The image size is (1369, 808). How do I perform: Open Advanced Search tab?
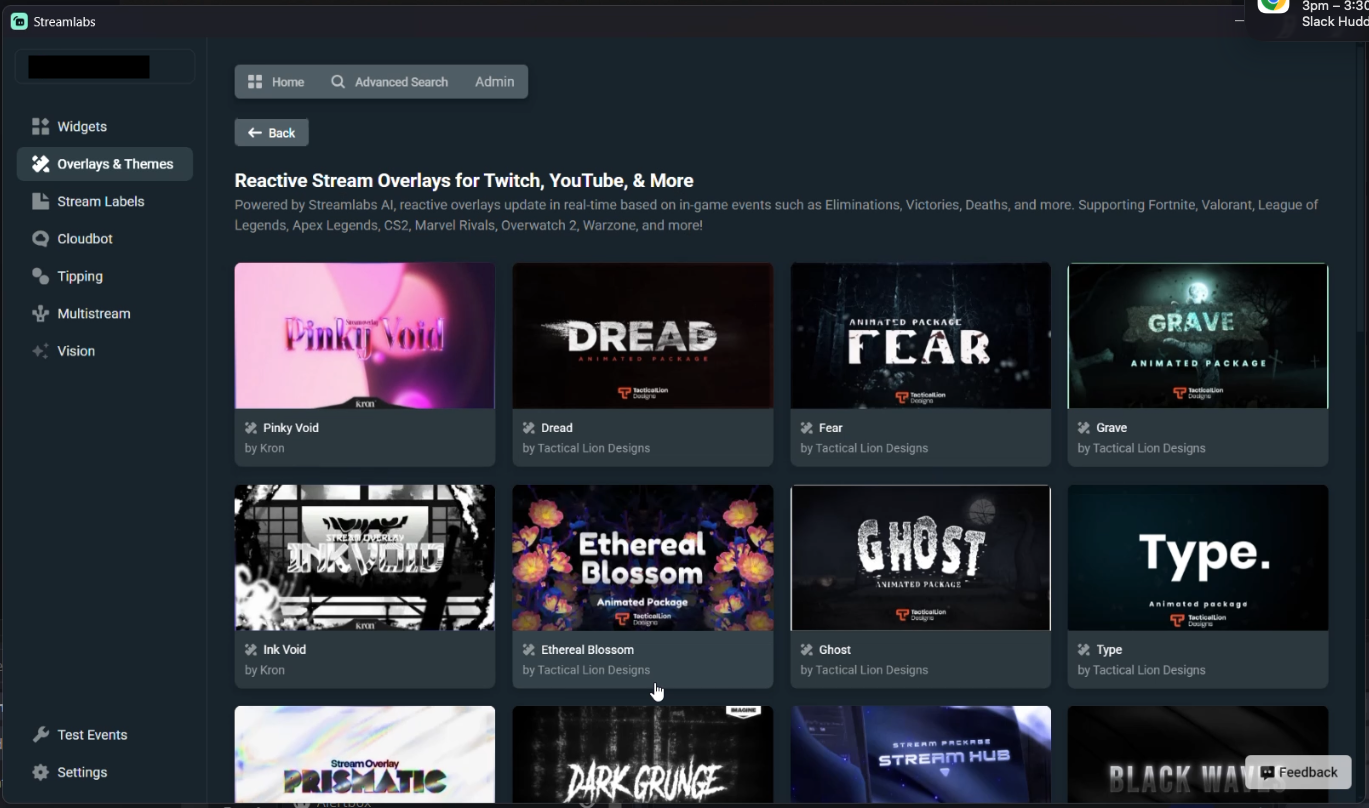click(389, 82)
